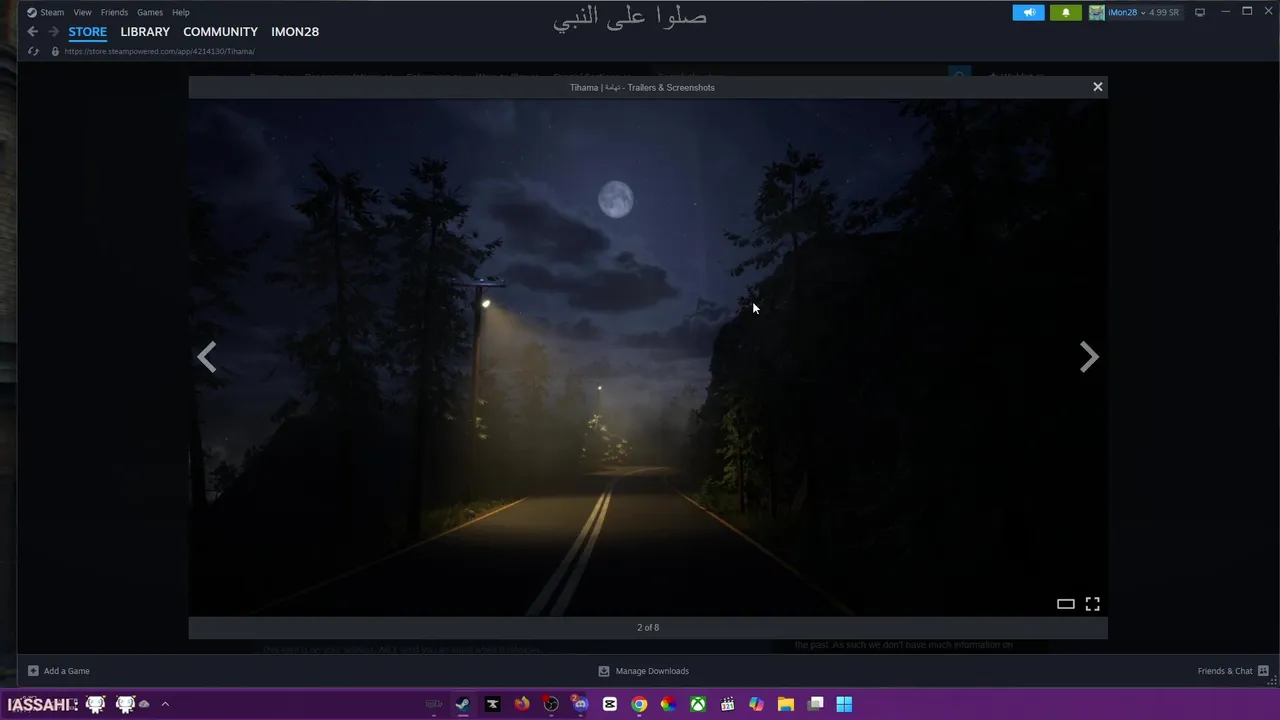Click the wallet balance 4.99 SR
Viewport: 1280px width, 720px height.
(1163, 12)
